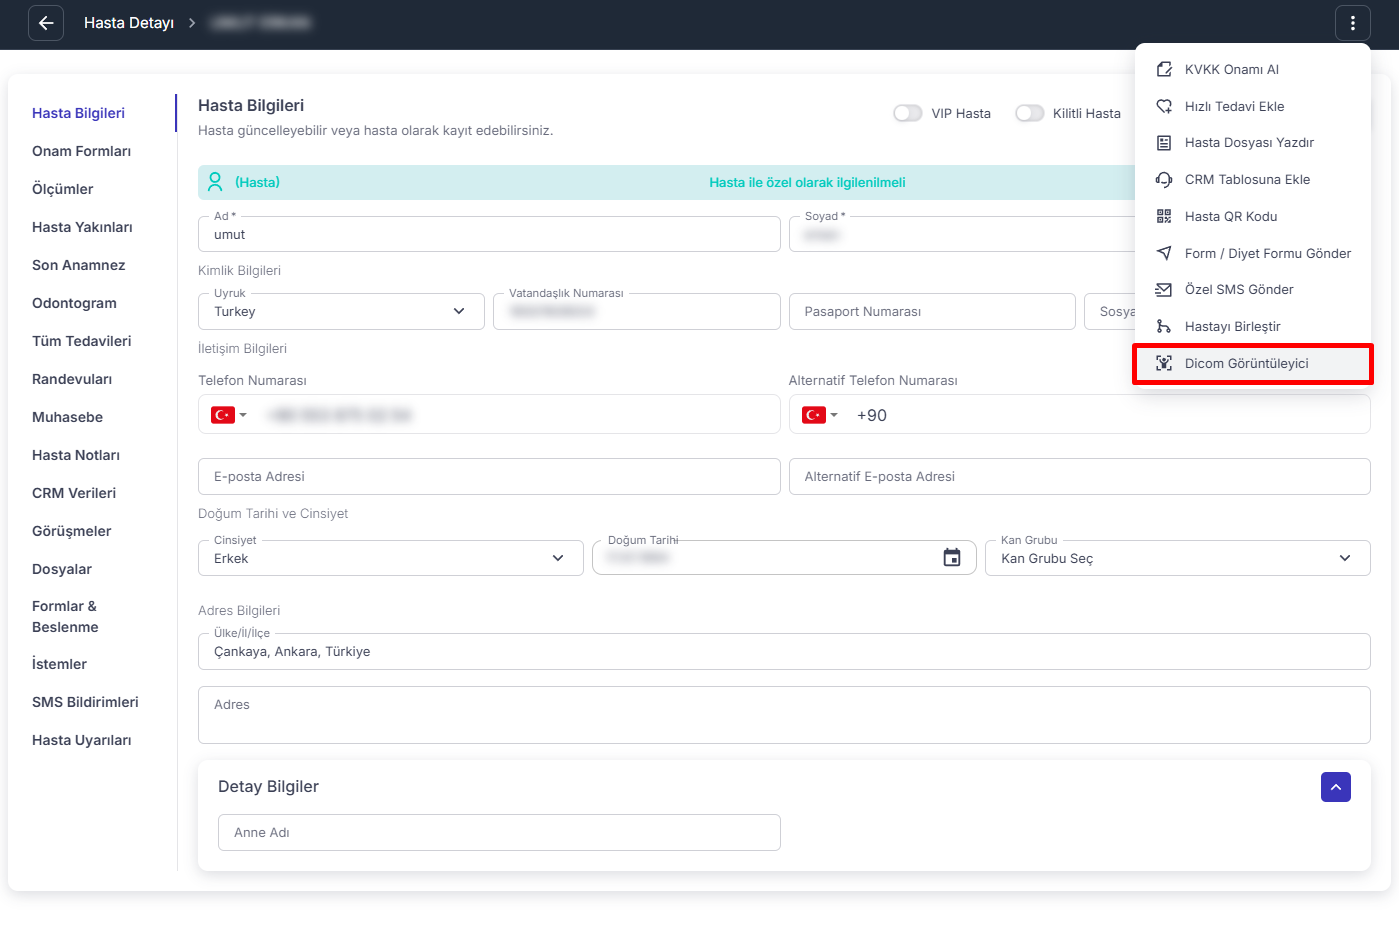Click the Hasta Dosyası Yazdır icon
Screen dimensions: 1399x943
1164,143
